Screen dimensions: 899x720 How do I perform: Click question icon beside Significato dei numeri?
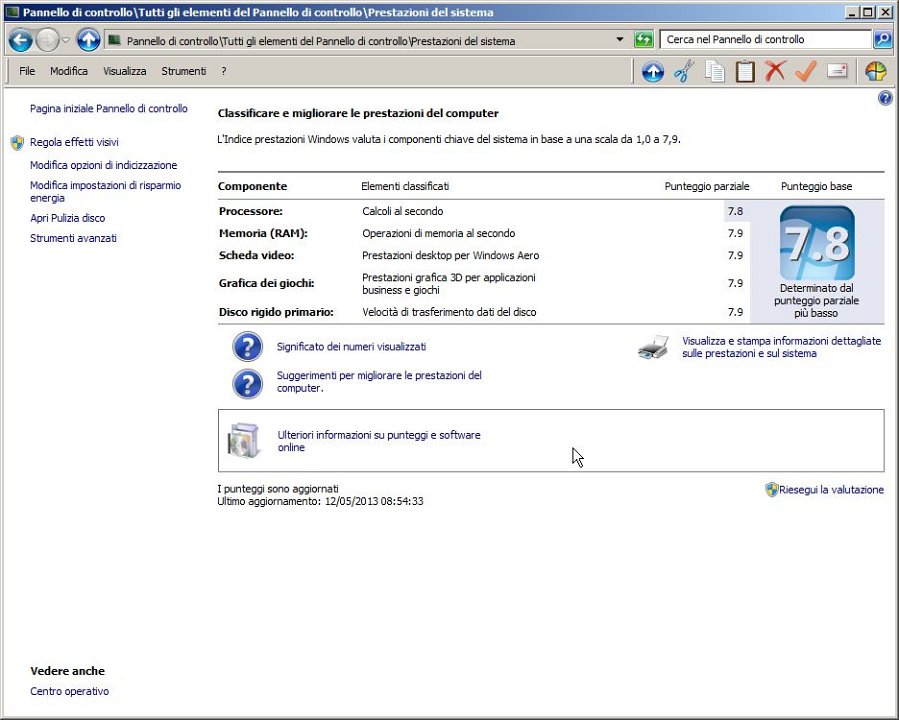[248, 347]
